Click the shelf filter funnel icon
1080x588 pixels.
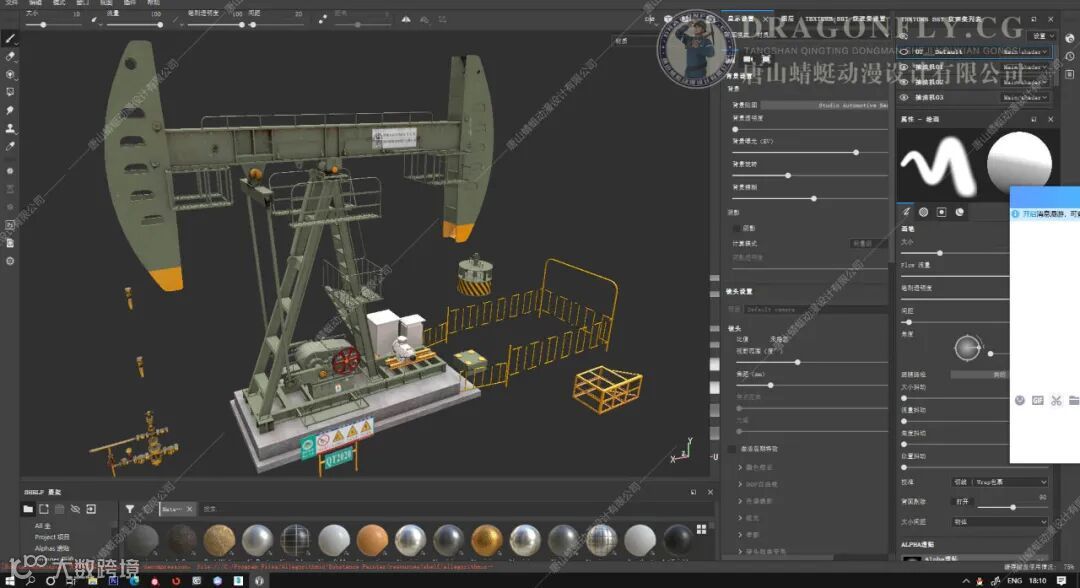pyautogui.click(x=130, y=509)
